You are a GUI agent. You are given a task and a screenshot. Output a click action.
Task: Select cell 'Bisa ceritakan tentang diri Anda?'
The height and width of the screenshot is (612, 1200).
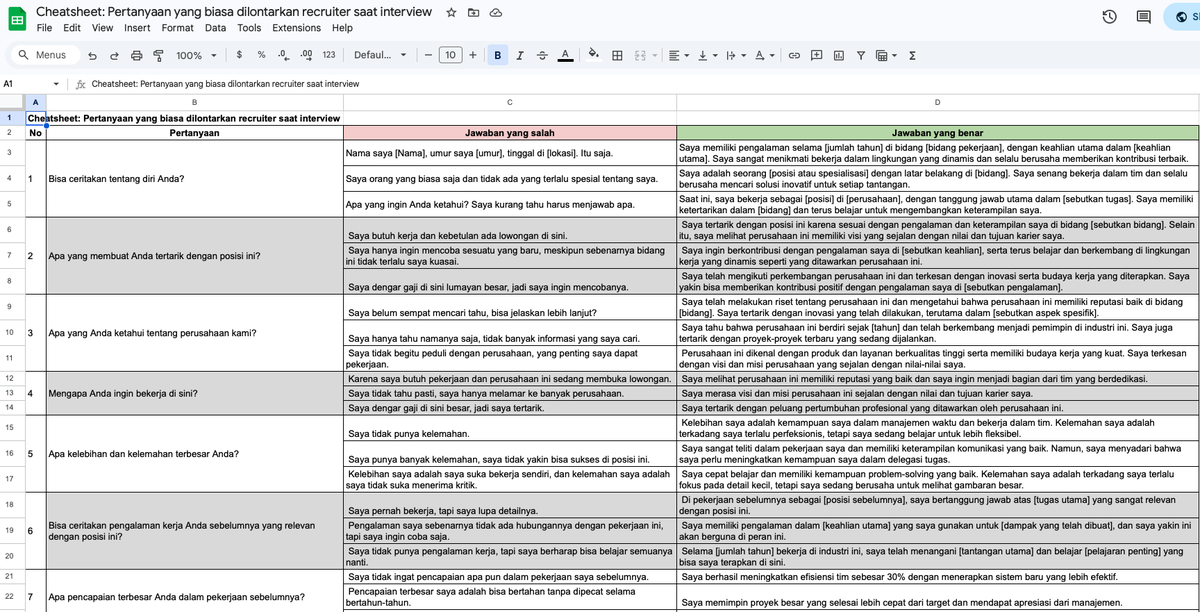click(194, 179)
